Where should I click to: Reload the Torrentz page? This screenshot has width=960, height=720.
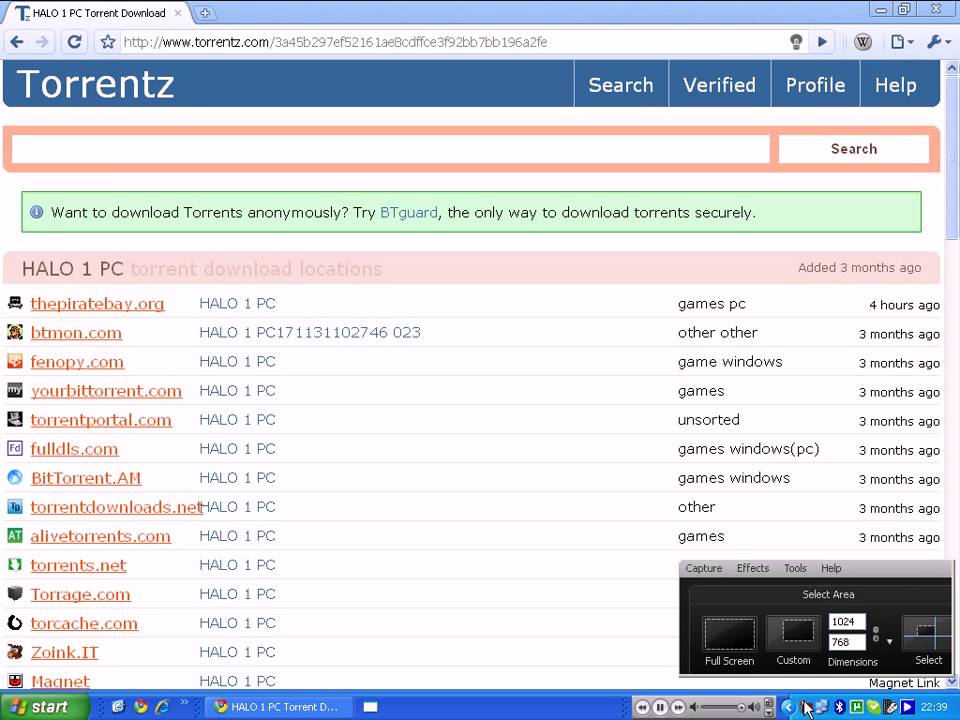click(74, 42)
